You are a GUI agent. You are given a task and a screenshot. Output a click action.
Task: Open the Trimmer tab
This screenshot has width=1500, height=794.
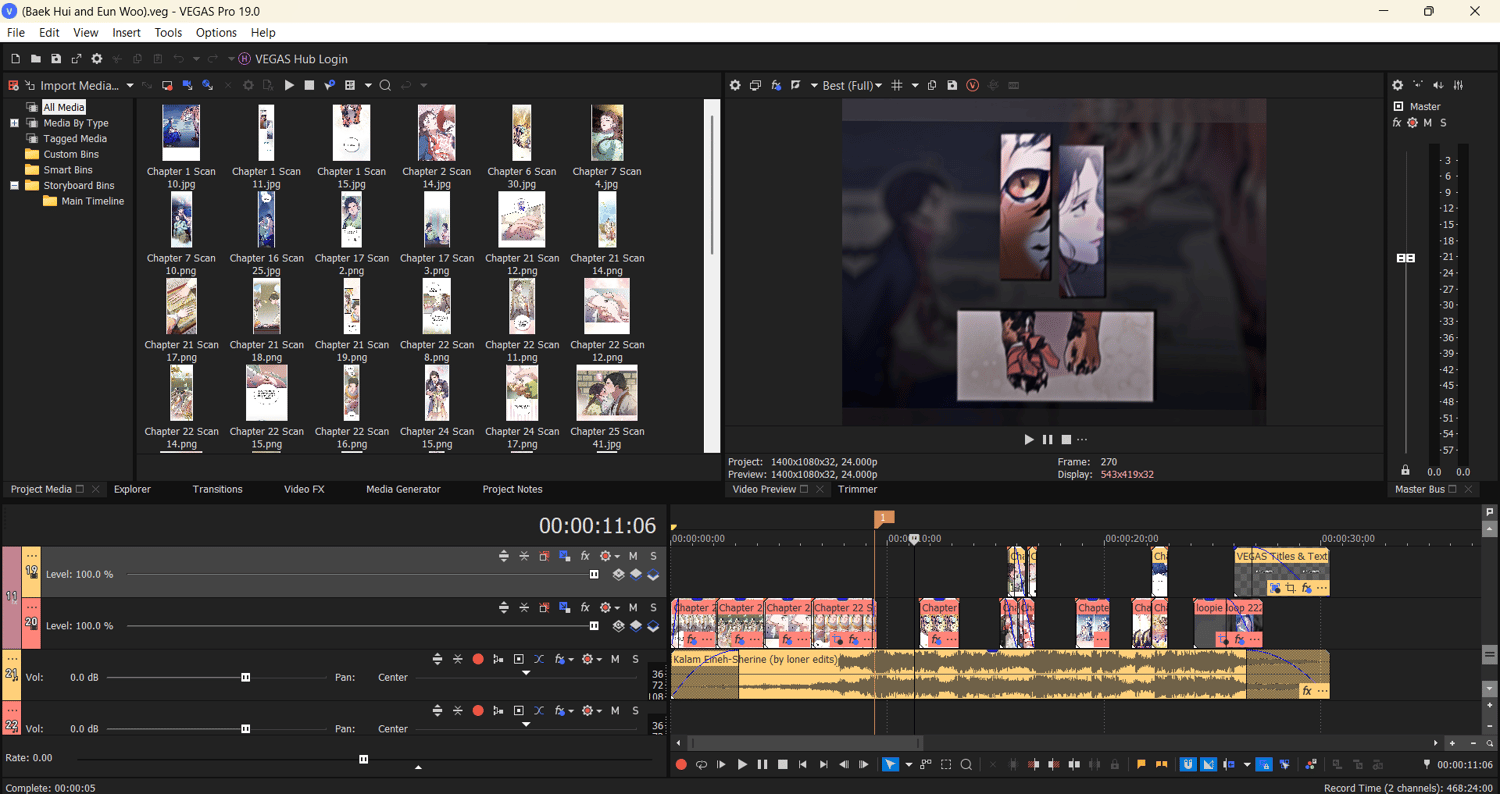click(858, 489)
